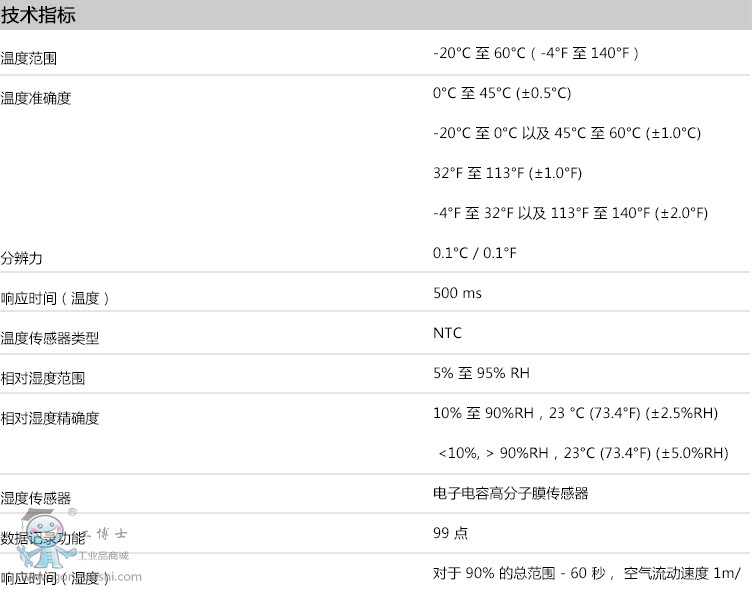
Task: Select the 温度准确度 label
Action: [x=36, y=98]
